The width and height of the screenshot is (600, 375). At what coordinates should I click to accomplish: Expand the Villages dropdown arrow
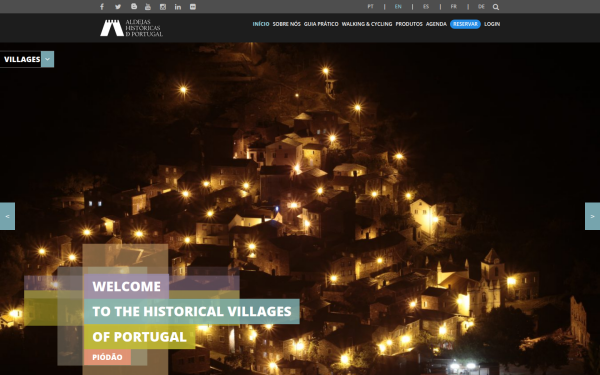pyautogui.click(x=47, y=59)
